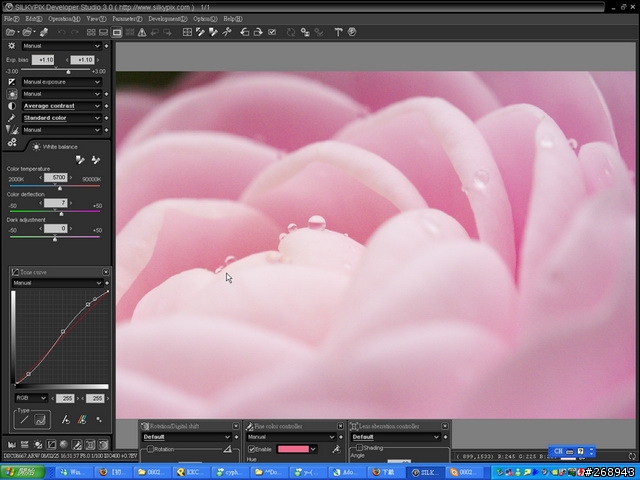Select the gray balance eyedropper tool
Screen dimensions: 640x480
(x=200, y=32)
